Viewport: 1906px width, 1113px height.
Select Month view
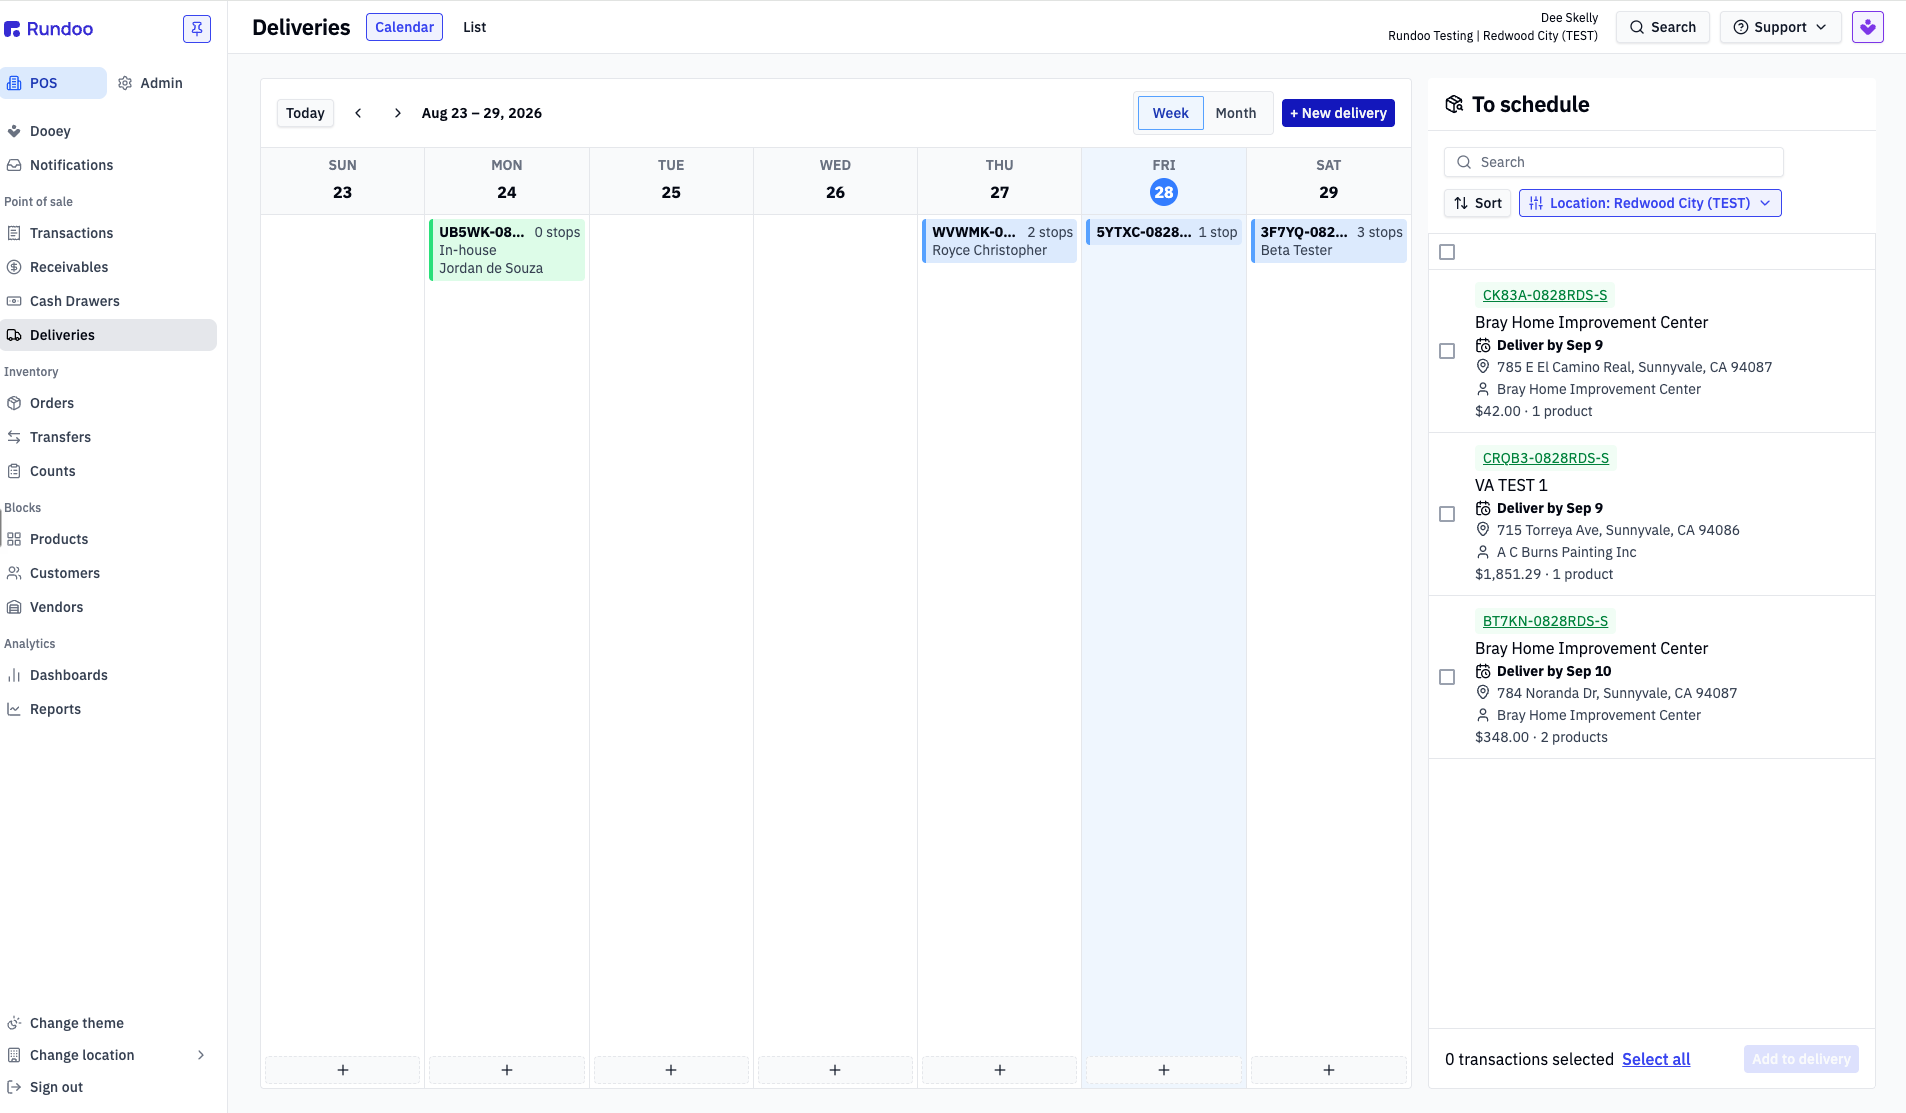click(x=1236, y=113)
